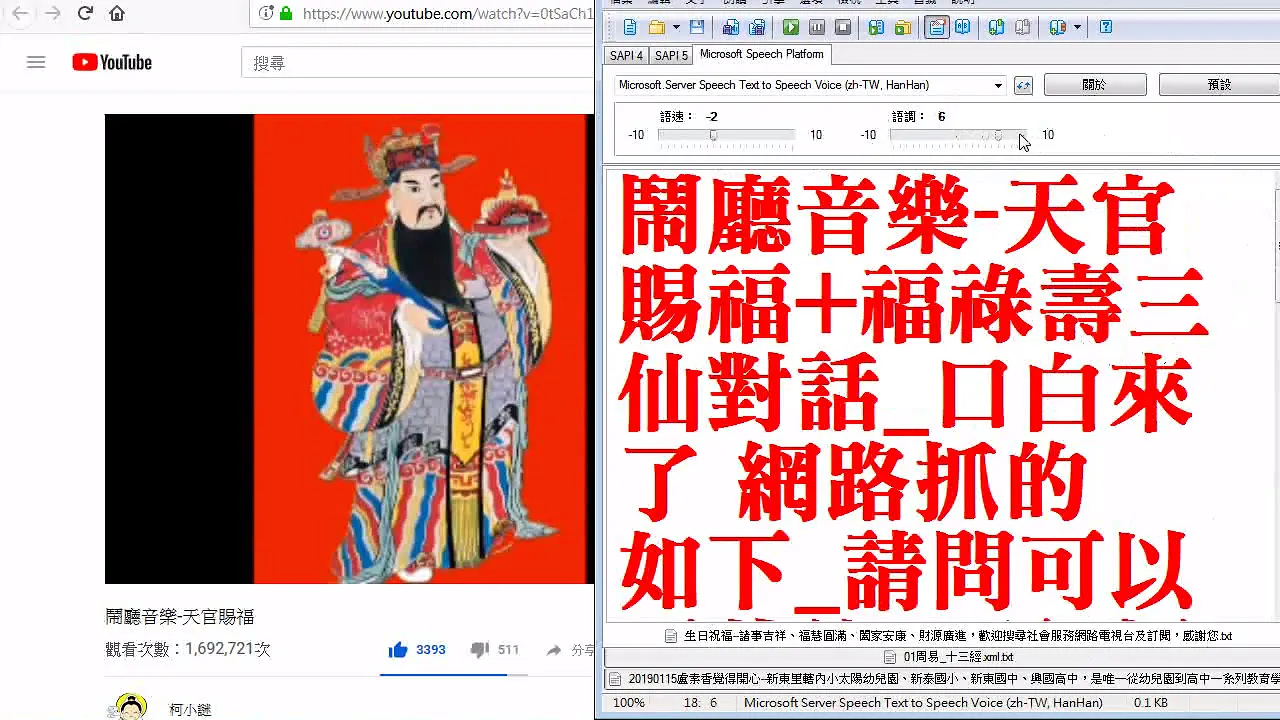Viewport: 1280px width, 720px height.
Task: Open the YouTube hamburger guide menu
Action: 36,62
